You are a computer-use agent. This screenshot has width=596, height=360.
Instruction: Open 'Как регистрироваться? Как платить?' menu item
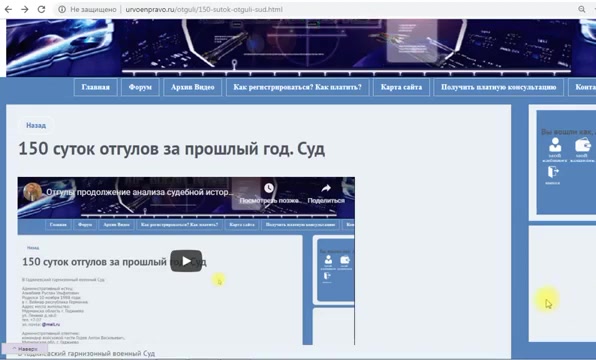click(298, 87)
